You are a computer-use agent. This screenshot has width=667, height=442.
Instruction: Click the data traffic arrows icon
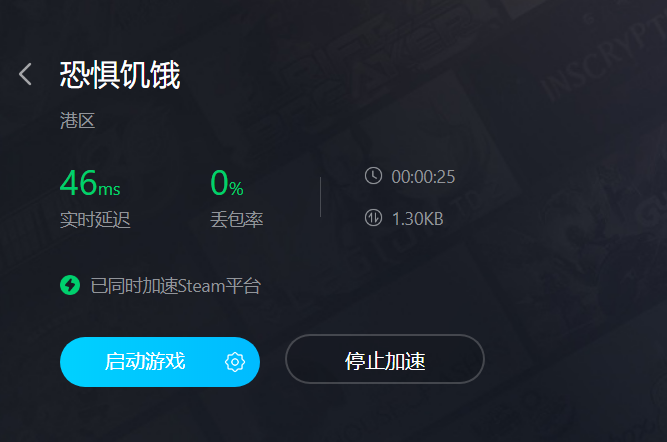pos(373,218)
